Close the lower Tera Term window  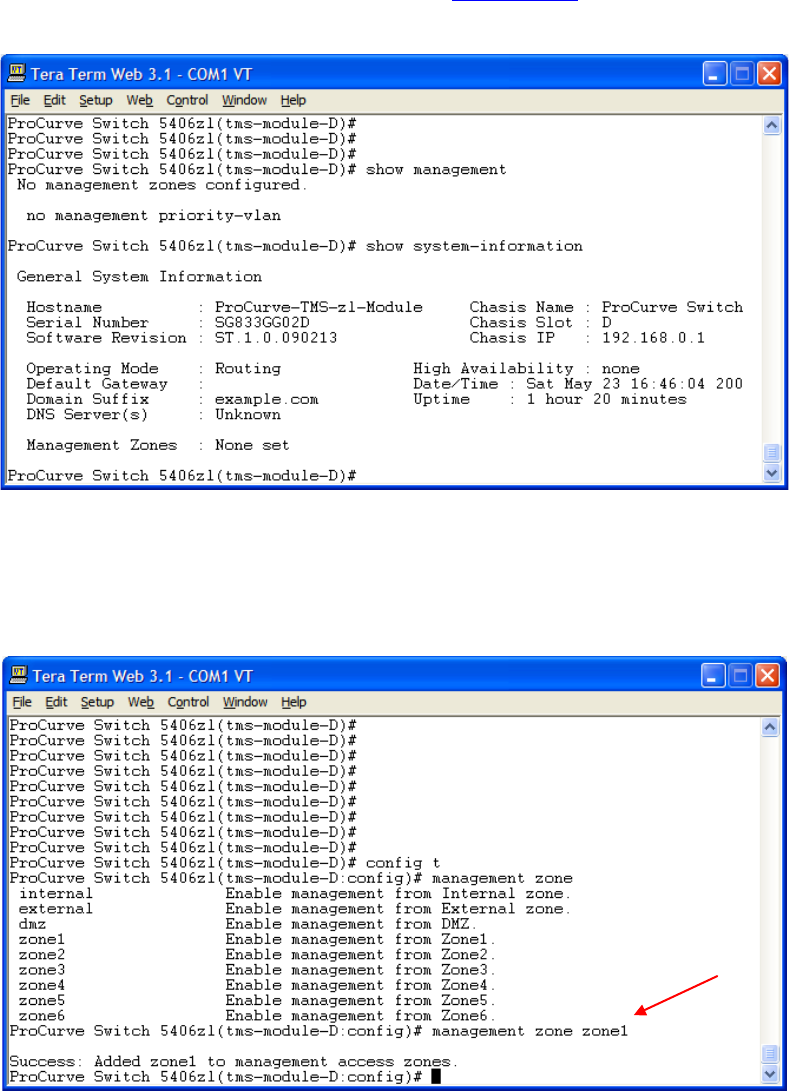point(767,675)
